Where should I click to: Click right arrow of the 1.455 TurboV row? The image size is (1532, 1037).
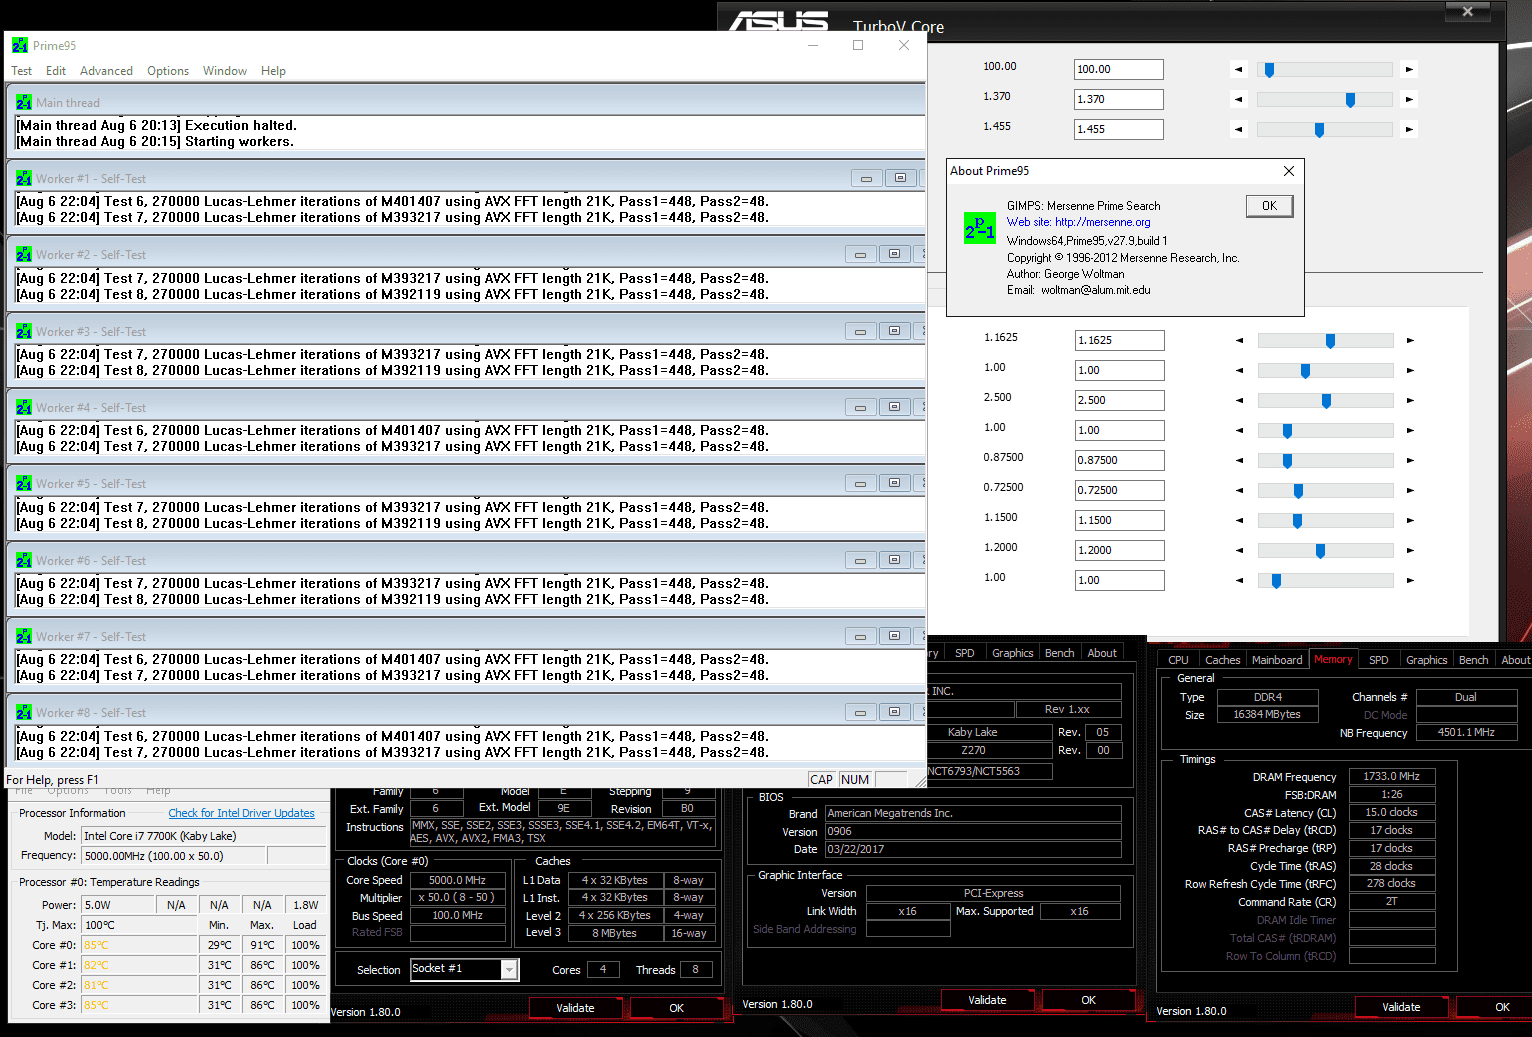point(1409,129)
